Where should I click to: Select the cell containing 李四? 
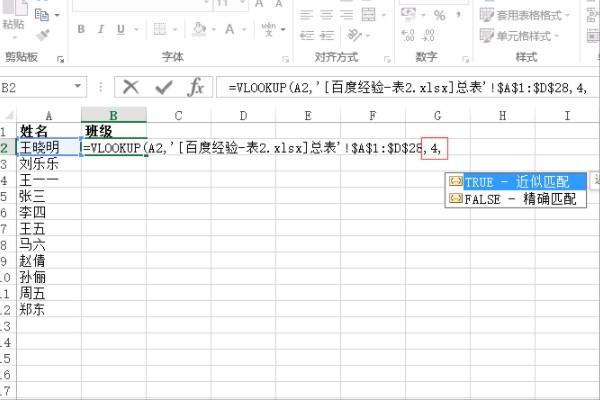tap(49, 212)
